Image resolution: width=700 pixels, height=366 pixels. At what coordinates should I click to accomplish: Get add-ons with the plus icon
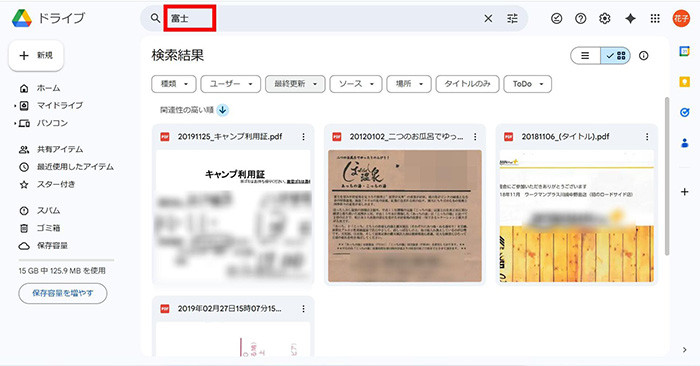[684, 192]
